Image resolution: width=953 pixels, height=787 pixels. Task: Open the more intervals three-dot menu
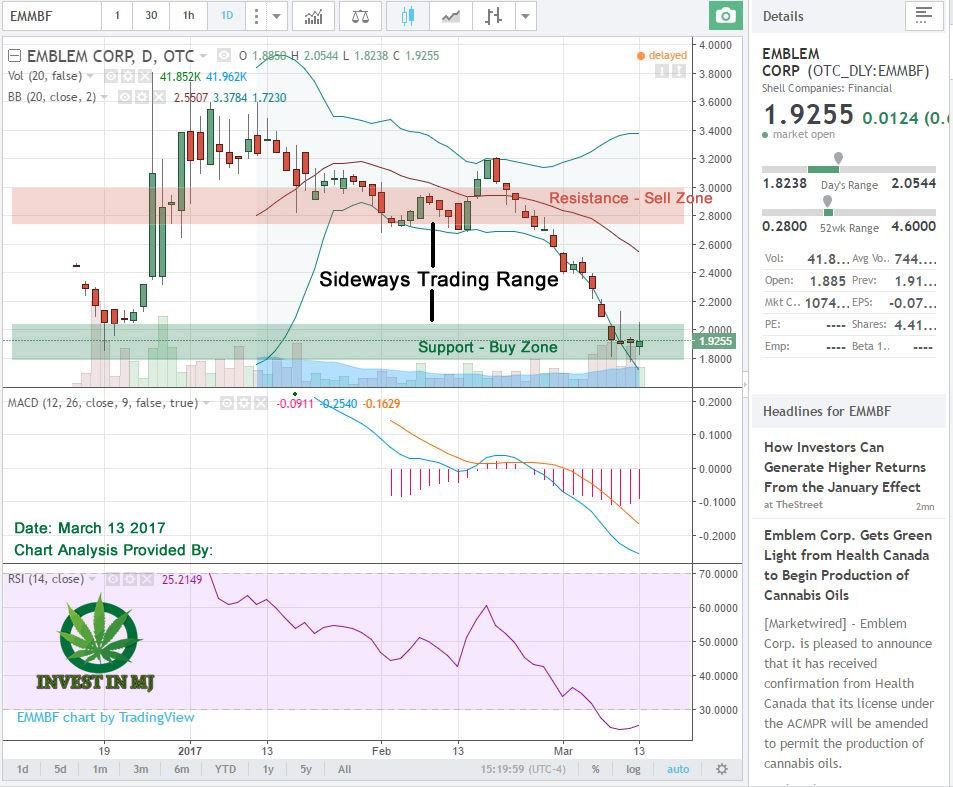256,16
